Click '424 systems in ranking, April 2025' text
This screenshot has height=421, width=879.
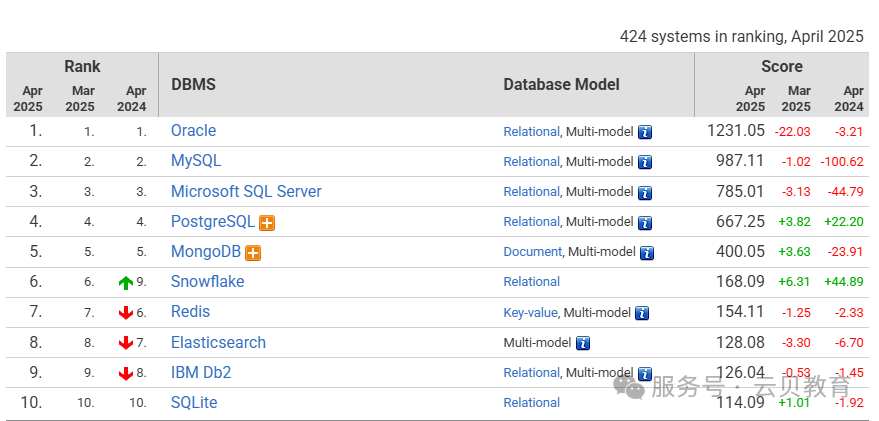(x=742, y=37)
